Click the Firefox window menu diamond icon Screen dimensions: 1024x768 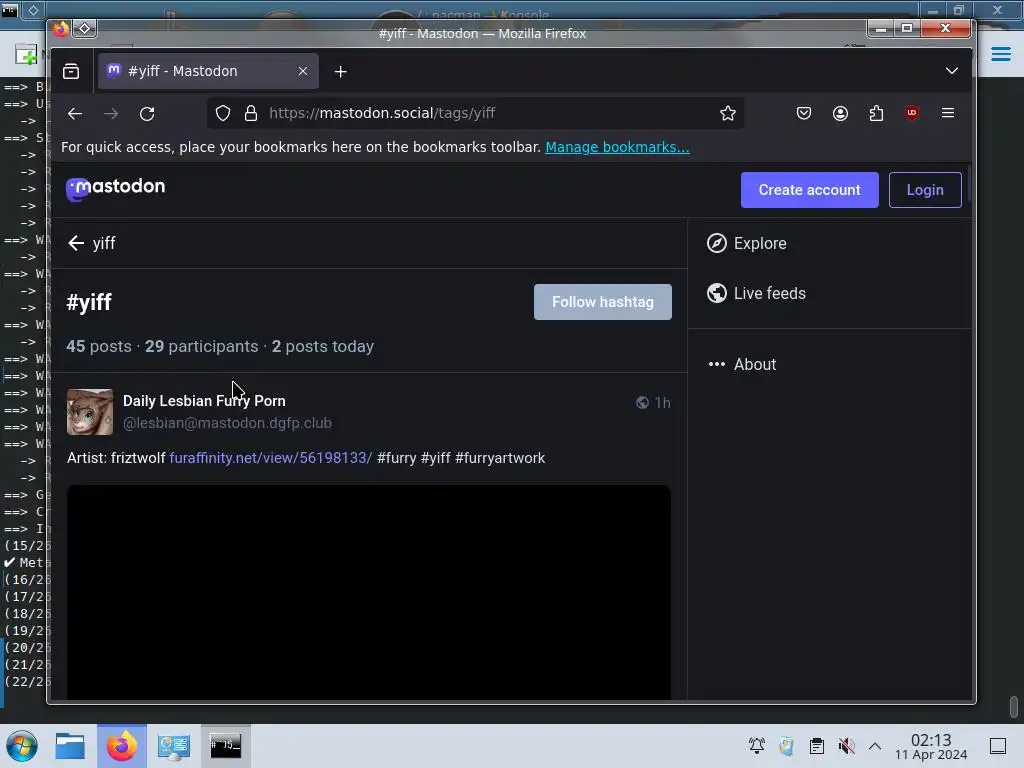pyautogui.click(x=84, y=28)
